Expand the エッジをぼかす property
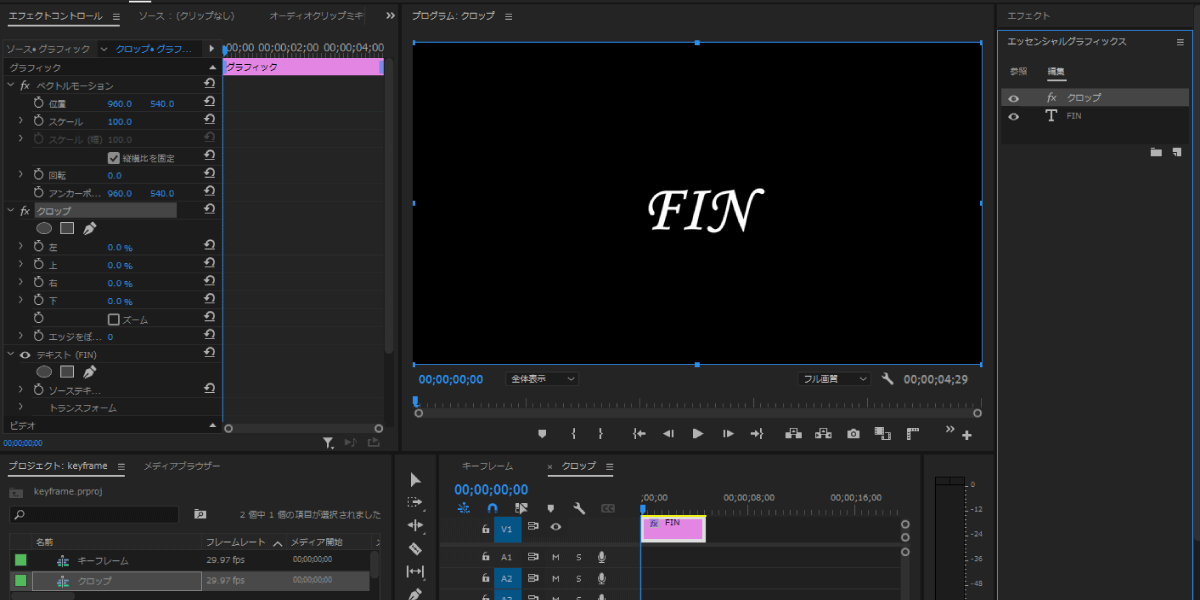Image resolution: width=1200 pixels, height=600 pixels. coord(21,337)
